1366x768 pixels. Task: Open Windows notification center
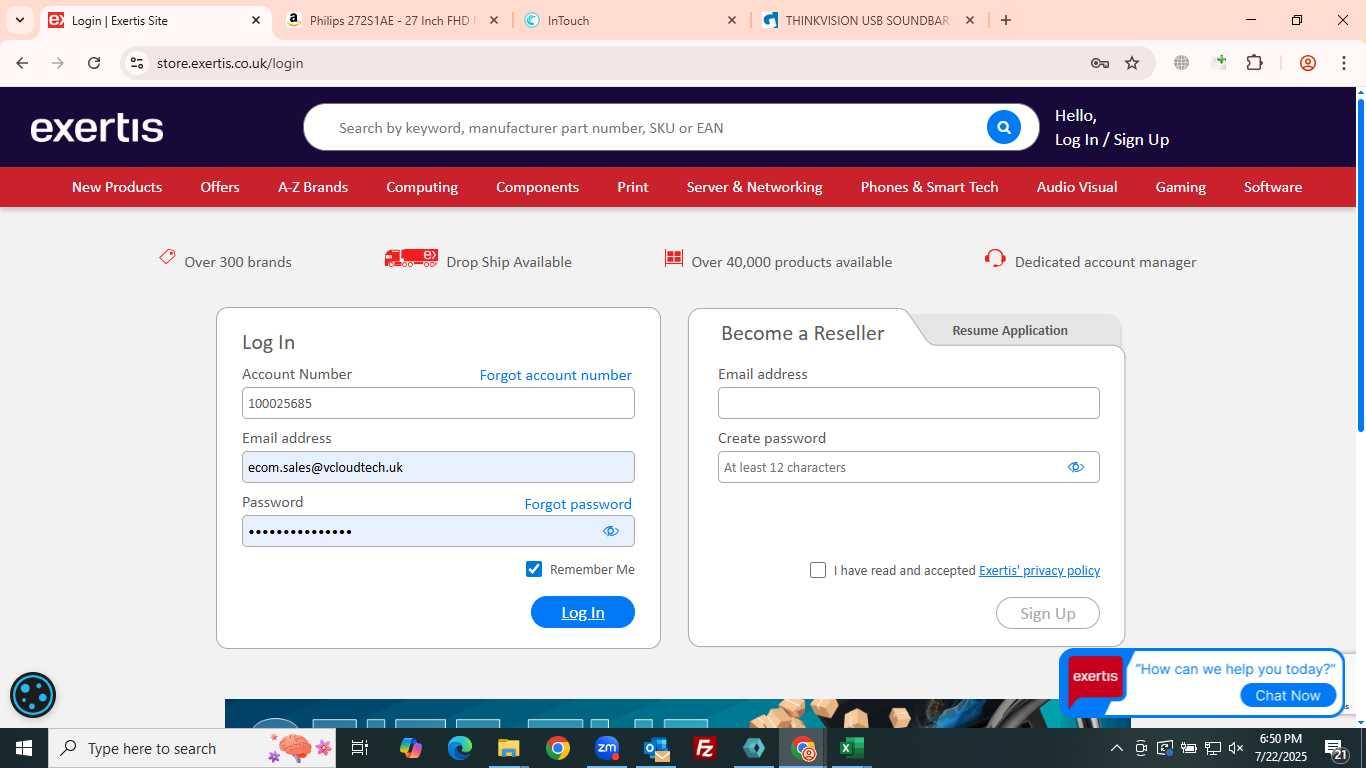[1336, 748]
